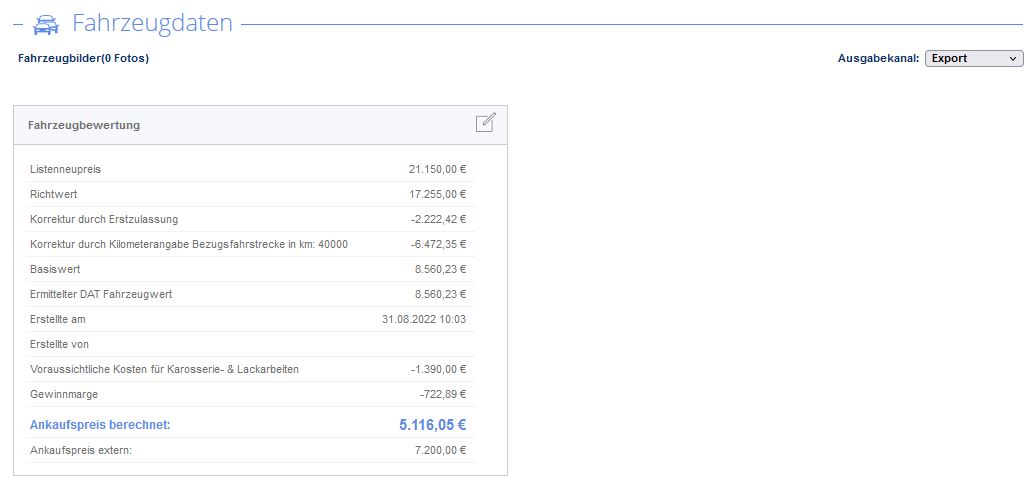
Task: Click the Richtwert value 17.255,00 €
Action: pos(438,195)
